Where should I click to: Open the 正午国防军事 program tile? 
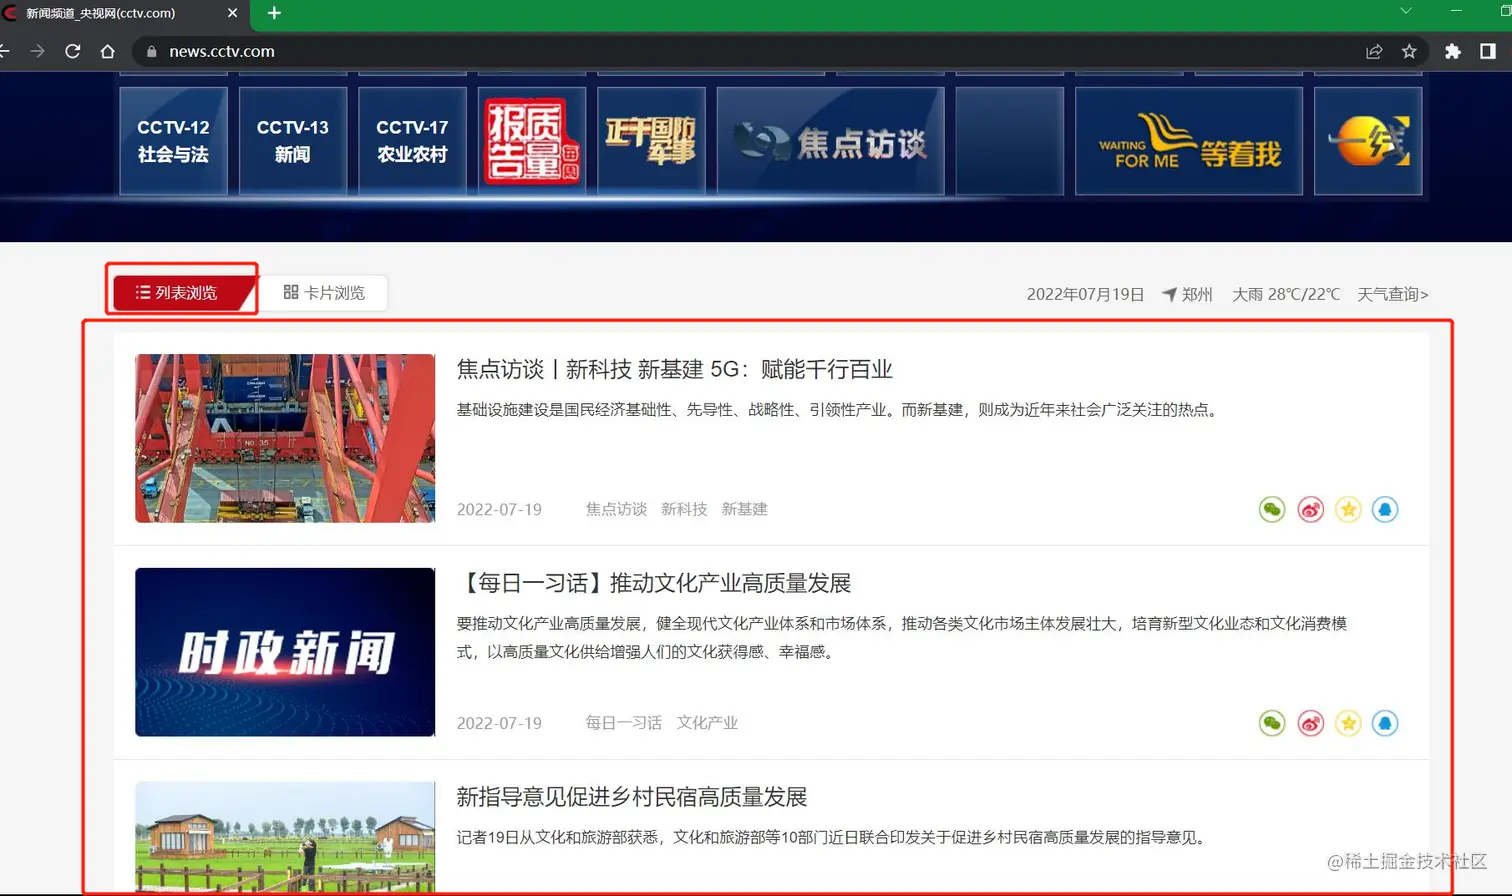pyautogui.click(x=651, y=141)
